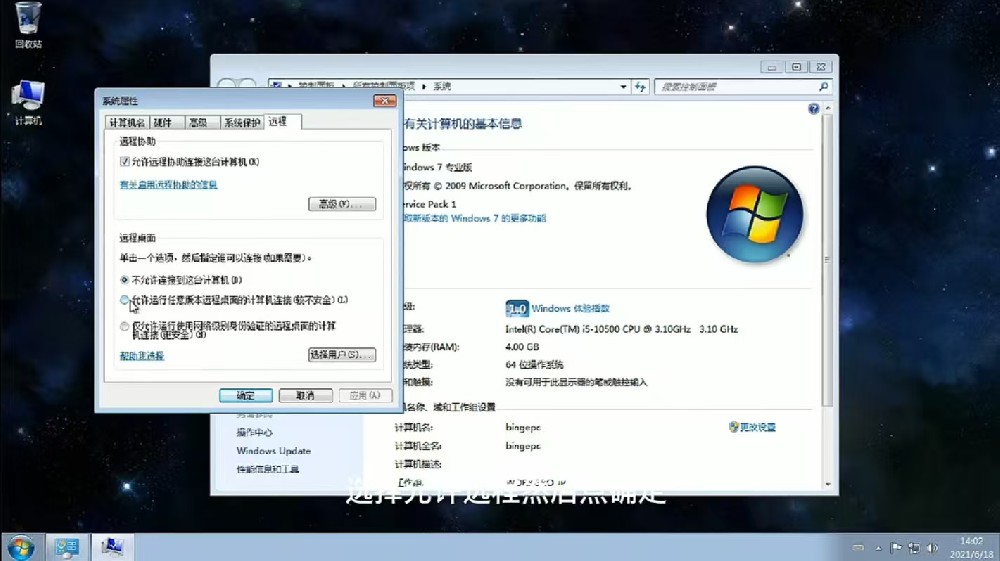
Task: Click the Cancel button
Action: click(305, 395)
